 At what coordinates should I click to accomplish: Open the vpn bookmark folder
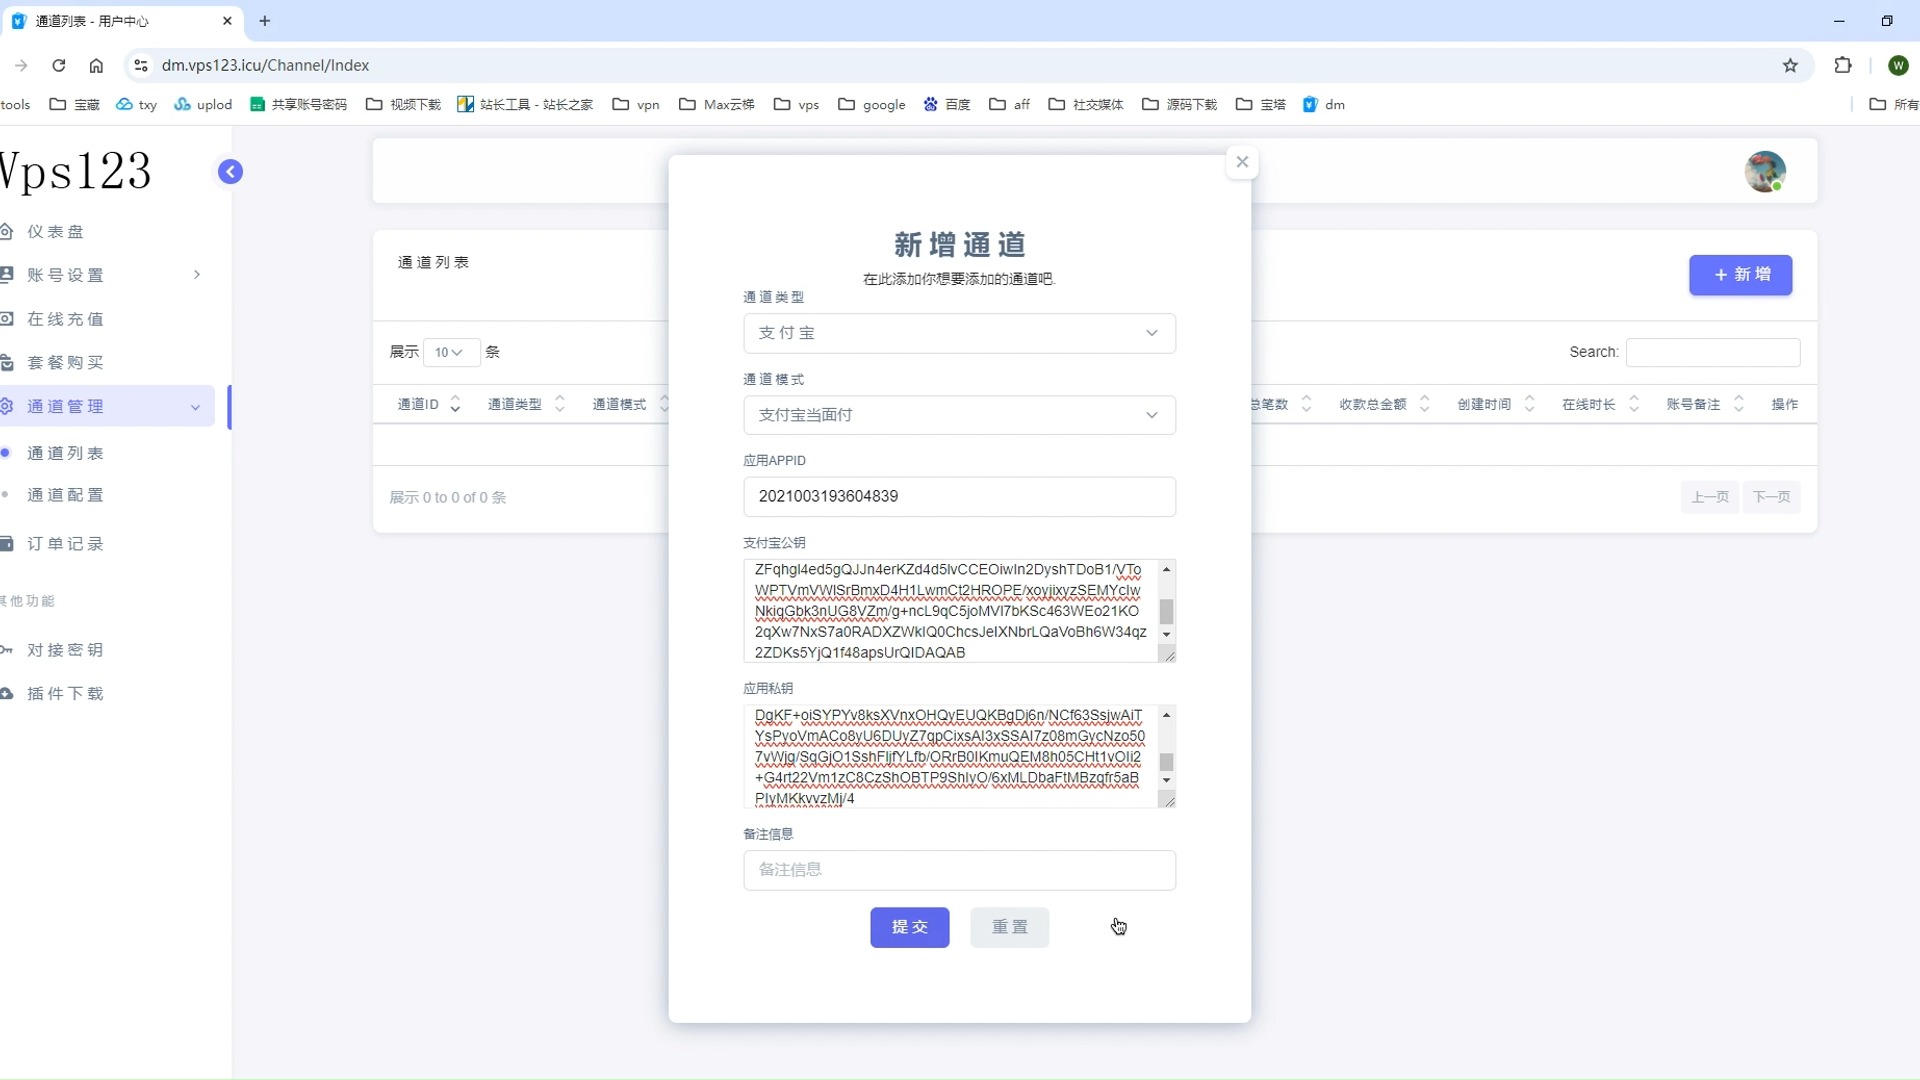coord(636,104)
